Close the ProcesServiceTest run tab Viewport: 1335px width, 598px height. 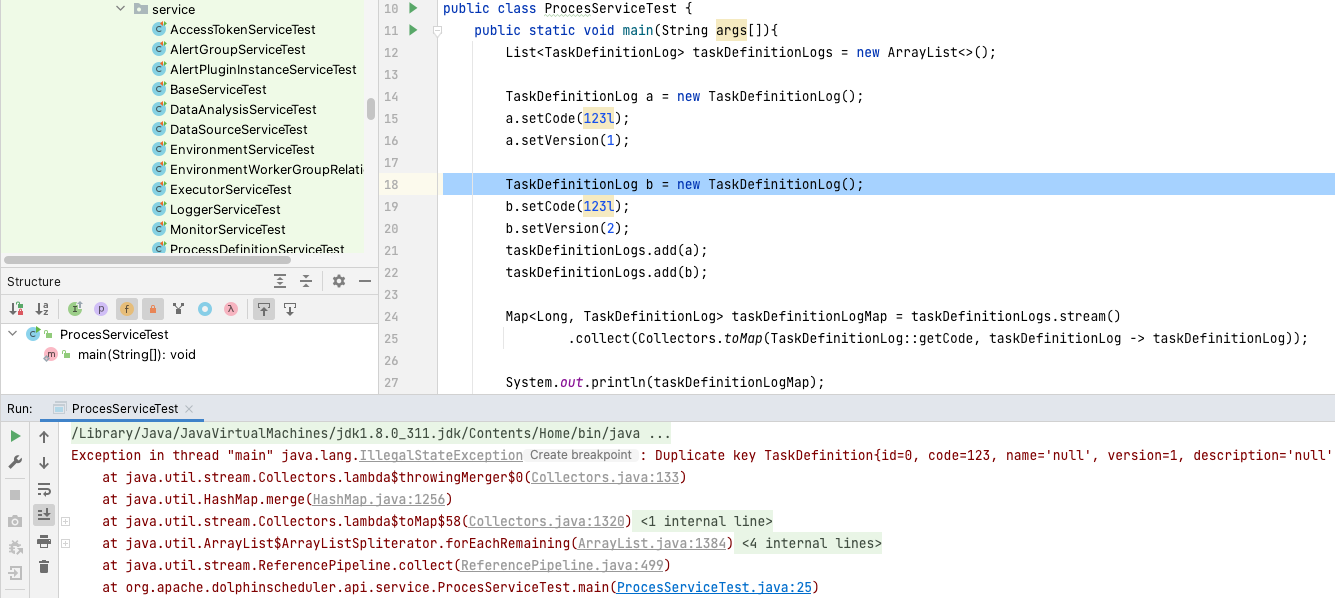[190, 409]
